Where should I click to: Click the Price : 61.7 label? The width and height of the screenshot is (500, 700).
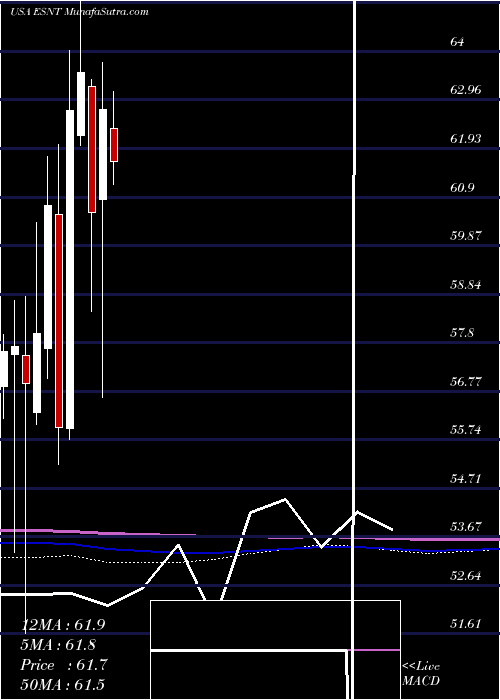pyautogui.click(x=63, y=665)
